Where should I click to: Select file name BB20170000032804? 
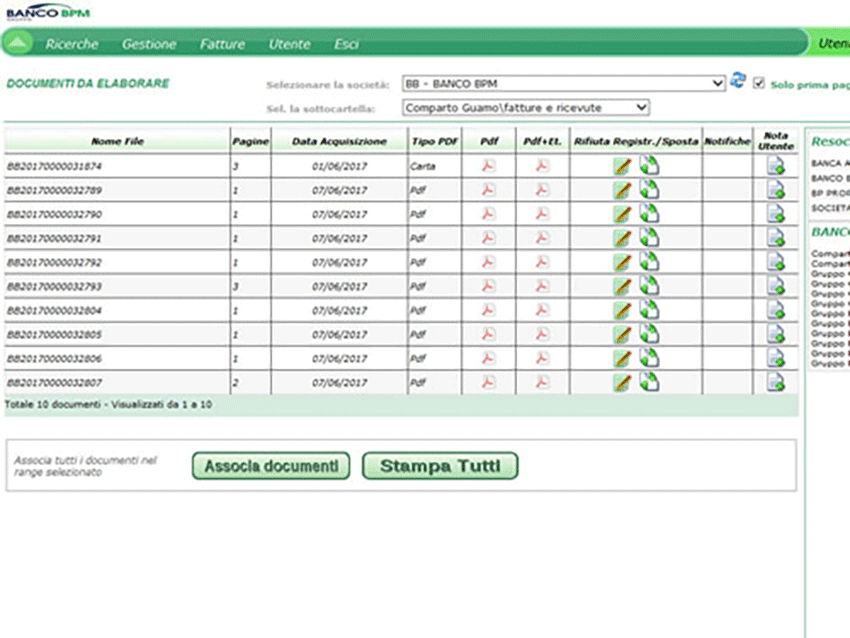pyautogui.click(x=54, y=311)
